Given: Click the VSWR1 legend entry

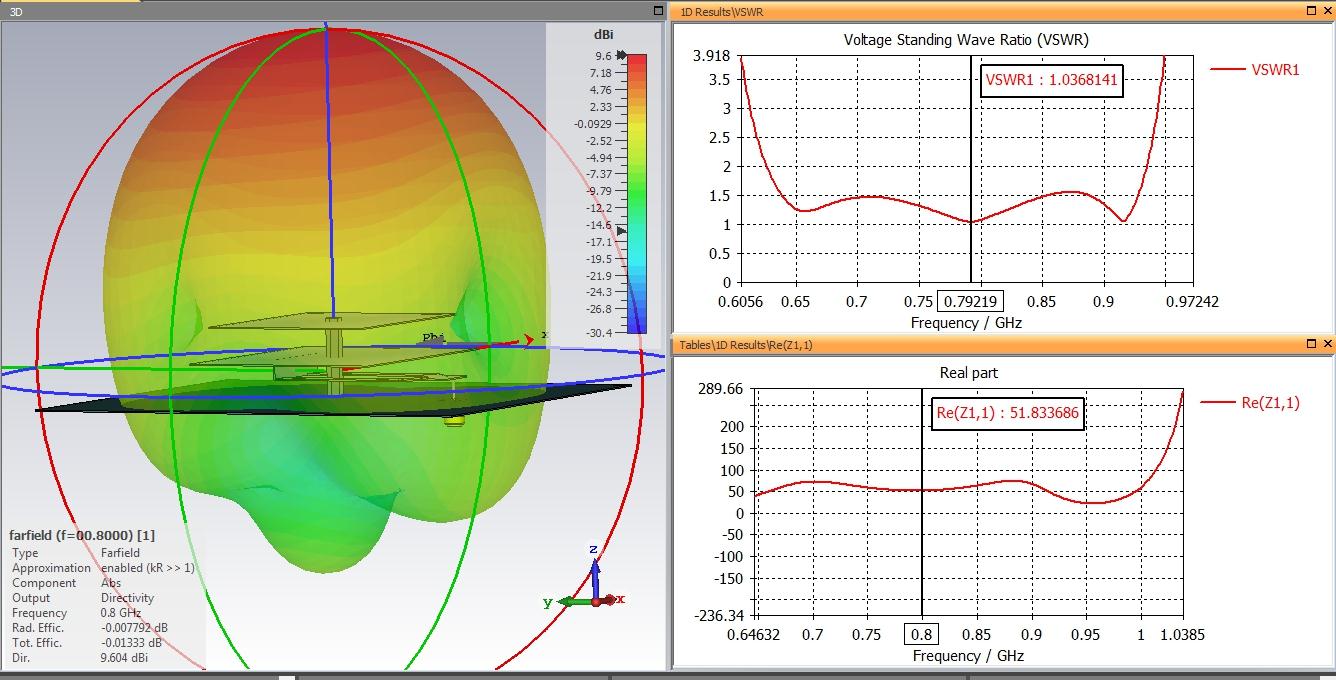Looking at the screenshot, I should click(x=1255, y=69).
